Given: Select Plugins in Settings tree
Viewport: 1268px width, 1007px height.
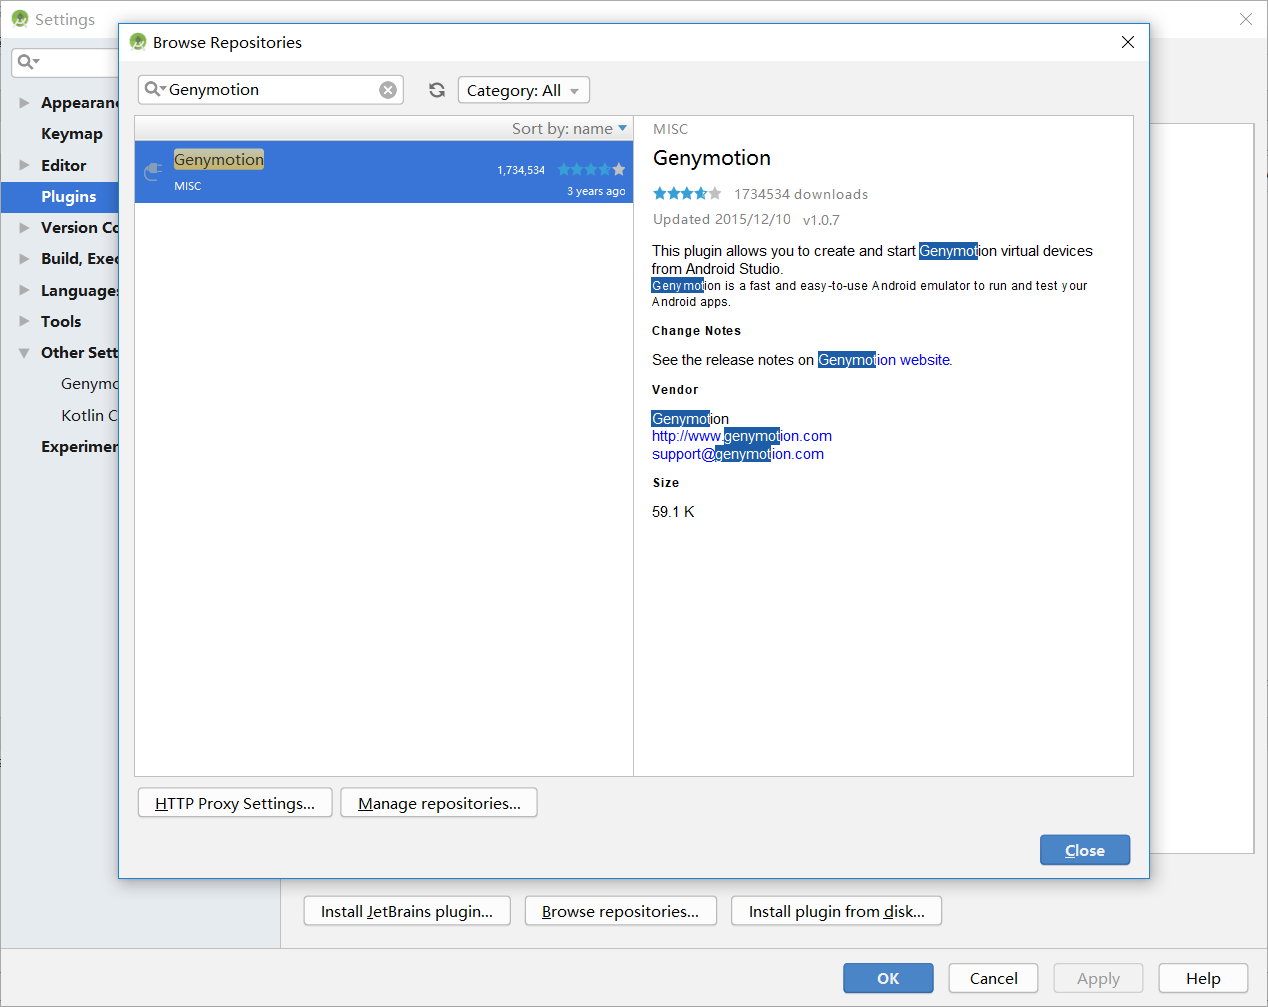Looking at the screenshot, I should pyautogui.click(x=69, y=197).
